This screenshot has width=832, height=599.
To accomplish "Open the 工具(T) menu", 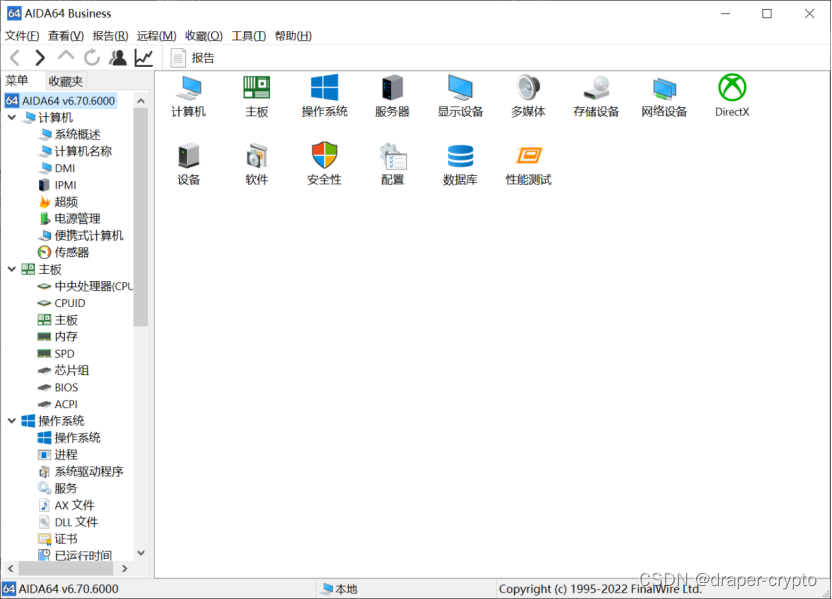I will [x=249, y=36].
